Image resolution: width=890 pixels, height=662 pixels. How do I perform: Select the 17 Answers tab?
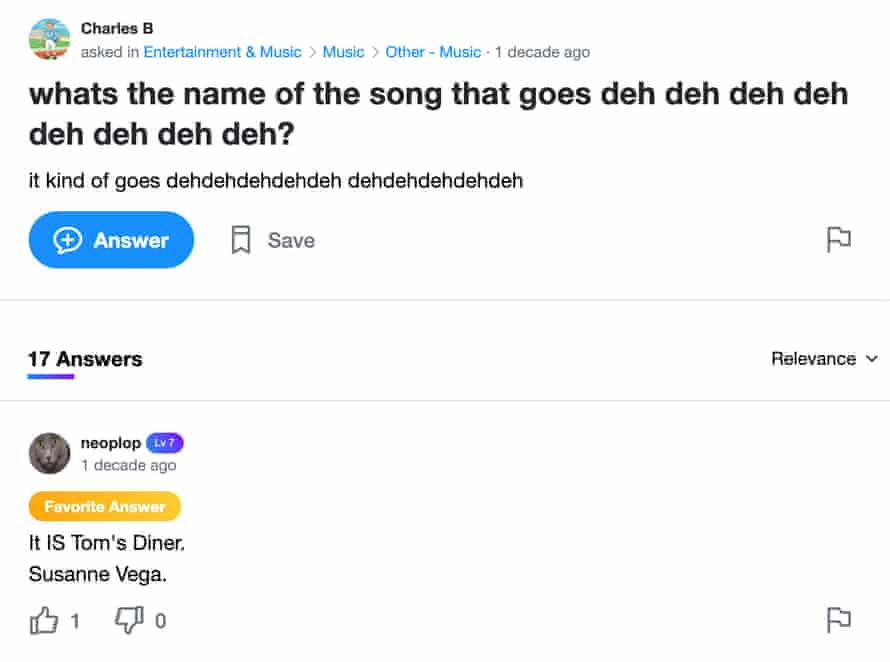tap(85, 359)
